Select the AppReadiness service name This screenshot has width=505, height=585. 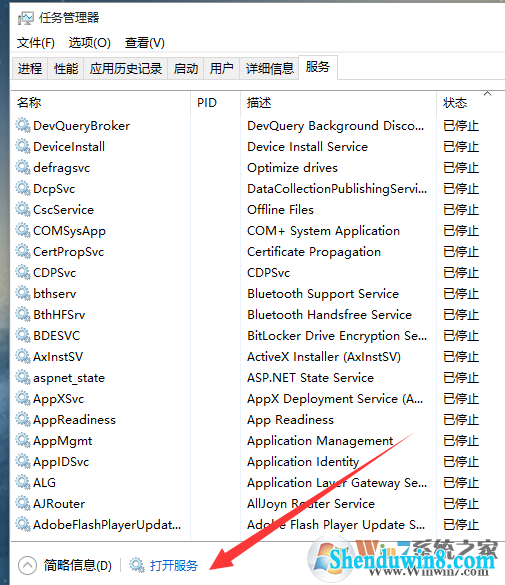tap(75, 420)
